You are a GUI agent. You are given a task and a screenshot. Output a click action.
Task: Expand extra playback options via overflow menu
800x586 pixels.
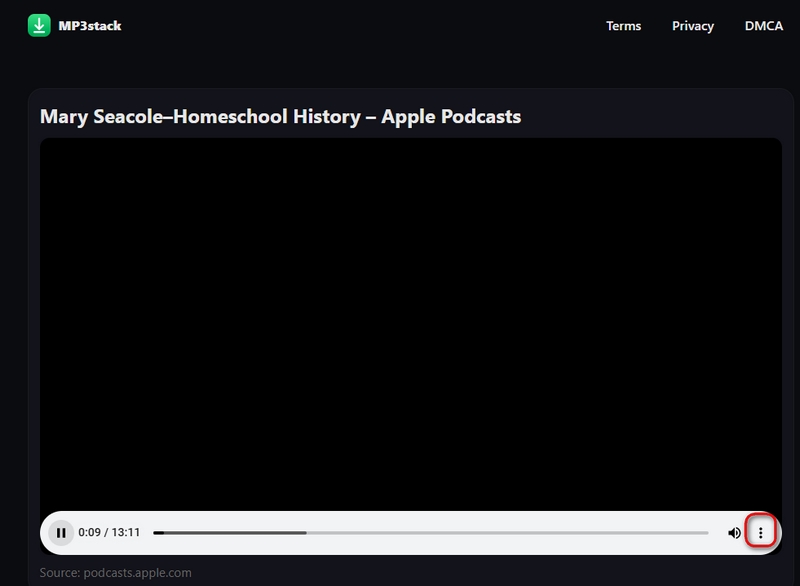point(763,532)
